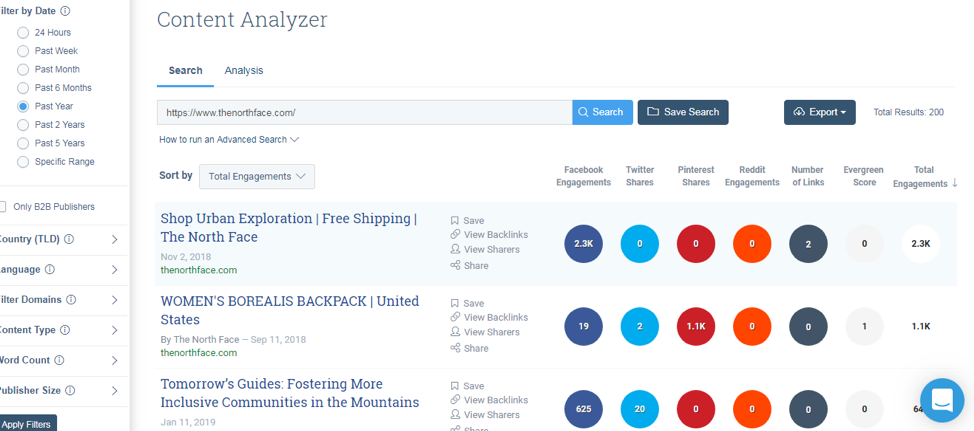Image resolution: width=974 pixels, height=431 pixels.
Task: Open the Total Engagements sort dropdown
Action: click(257, 176)
